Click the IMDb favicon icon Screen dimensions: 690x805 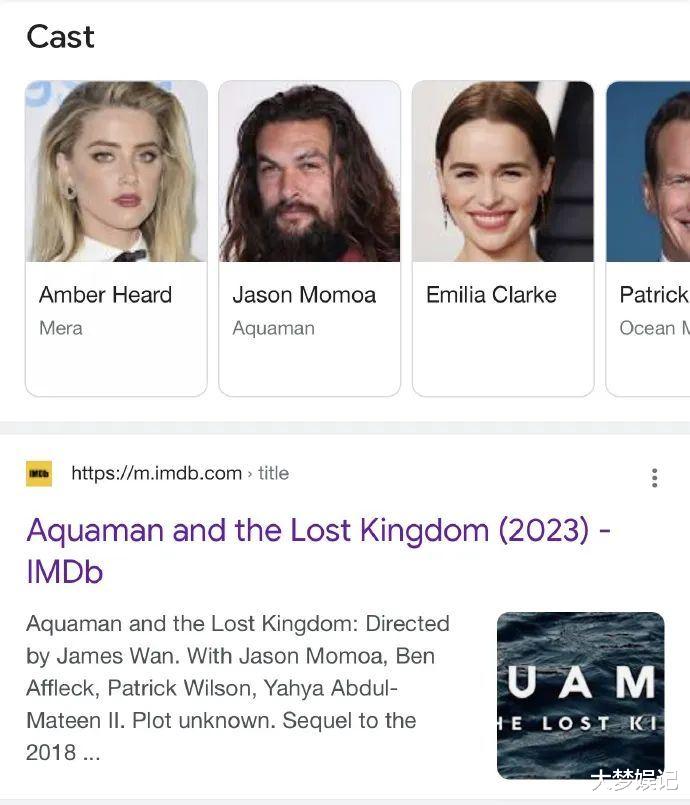40,473
